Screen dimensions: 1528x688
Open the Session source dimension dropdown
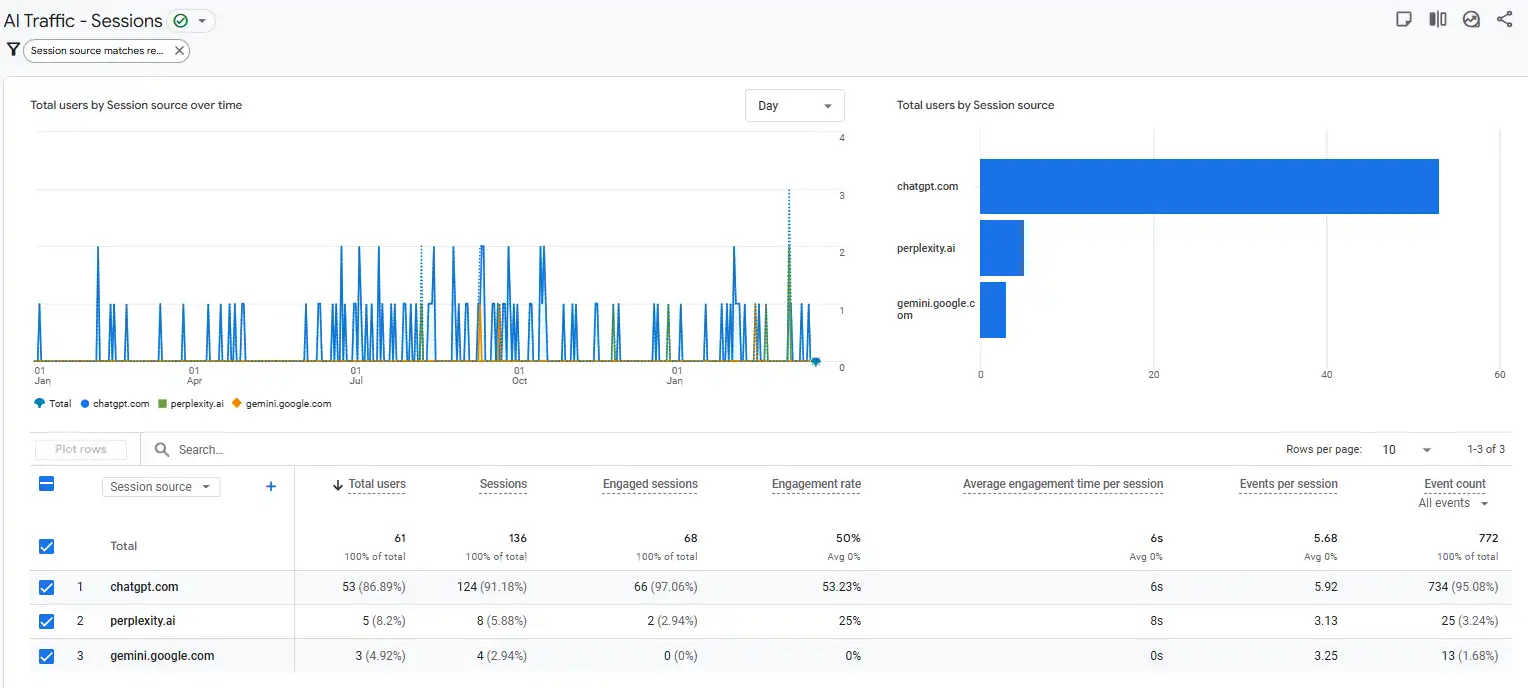tap(161, 487)
